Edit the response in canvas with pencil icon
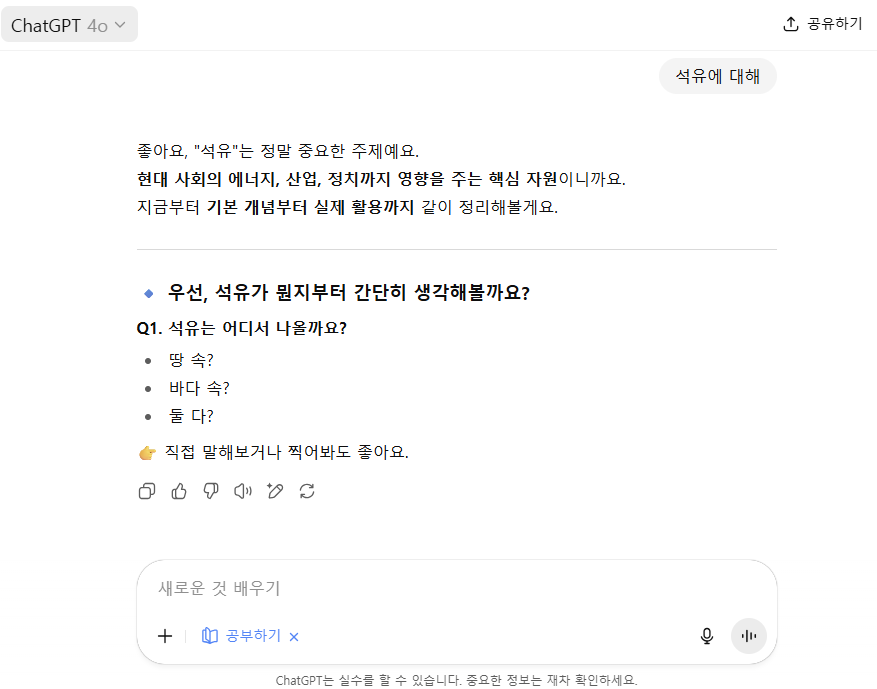Viewport: 877px width, 689px height. [x=275, y=491]
